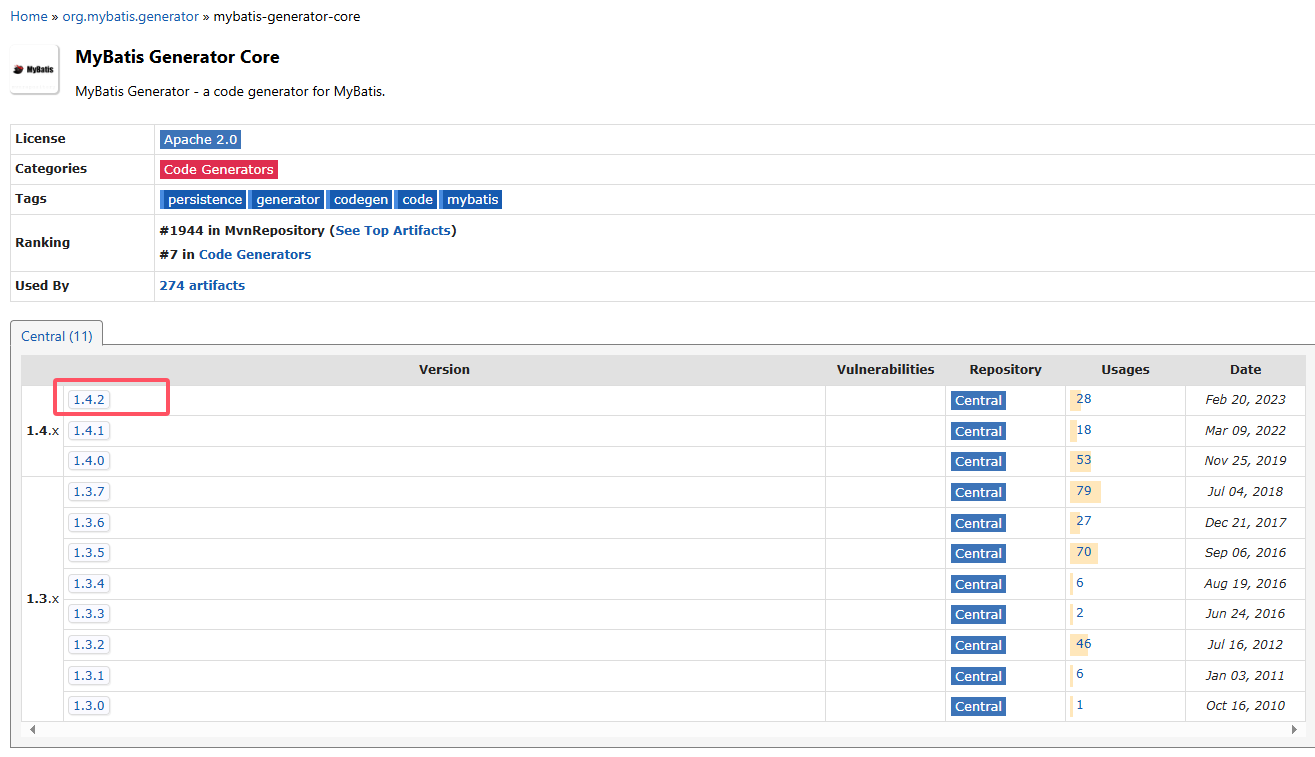Screen dimensions: 1315x757
Task: Click the Jul 04, 2018 date cell
Action: tap(1245, 491)
